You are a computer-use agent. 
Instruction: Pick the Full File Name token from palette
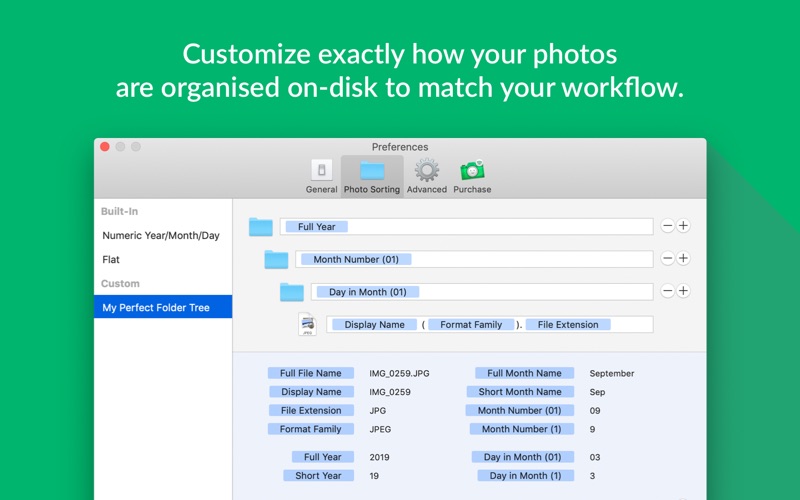coord(311,373)
